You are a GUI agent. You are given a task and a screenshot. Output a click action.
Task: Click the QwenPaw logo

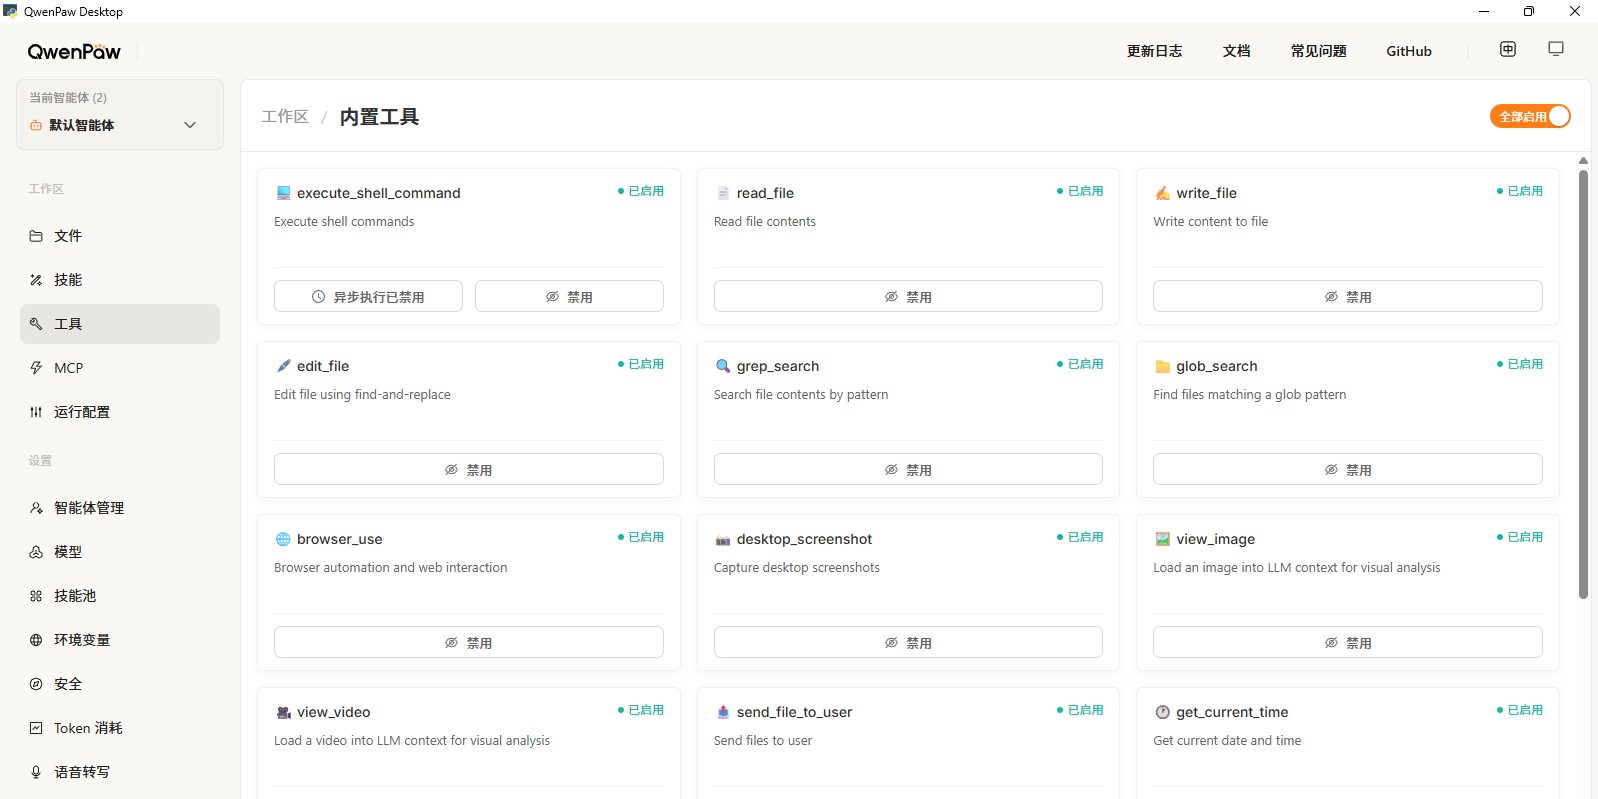click(x=74, y=51)
